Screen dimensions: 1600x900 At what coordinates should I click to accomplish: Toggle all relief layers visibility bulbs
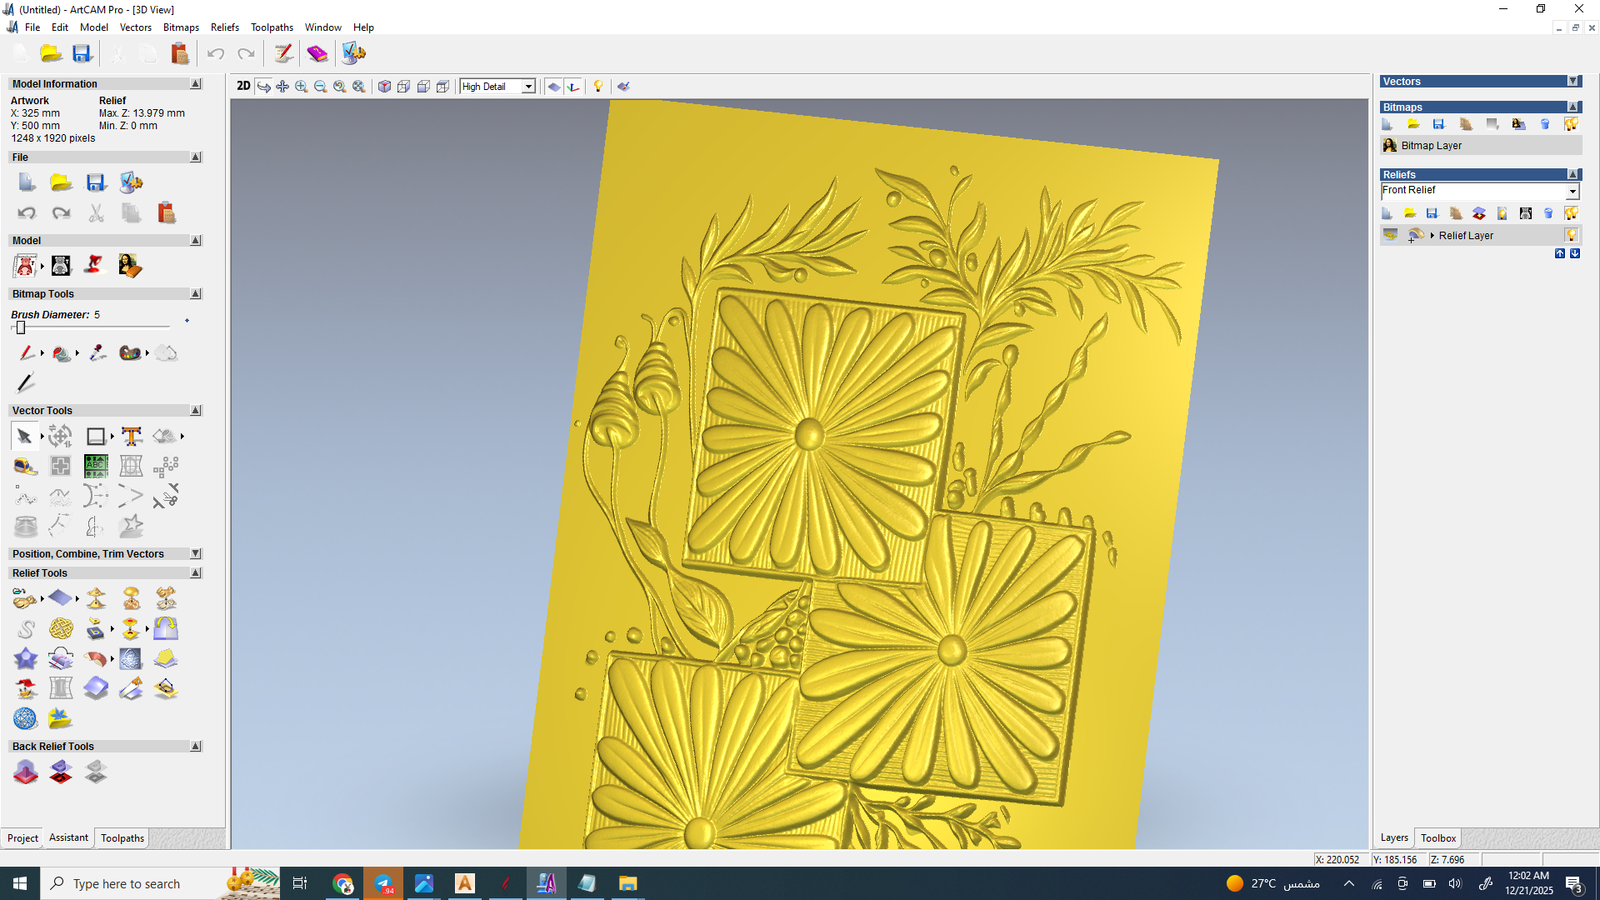tap(1571, 213)
